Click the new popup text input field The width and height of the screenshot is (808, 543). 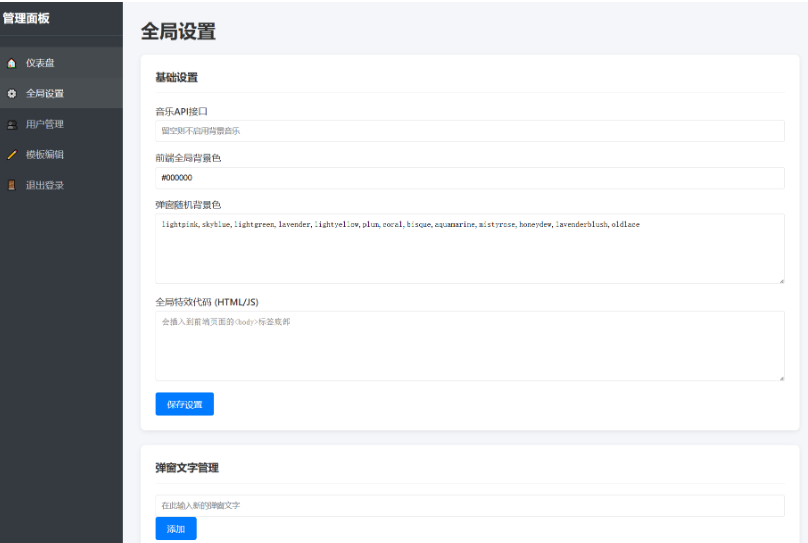click(x=470, y=505)
